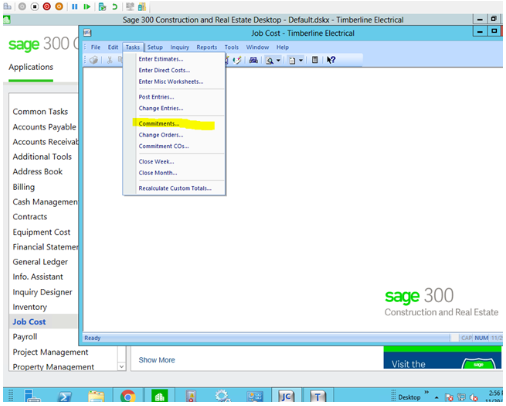The image size is (506, 406).
Task: Click the magnifier inquiry icon in toolbar
Action: (x=270, y=60)
